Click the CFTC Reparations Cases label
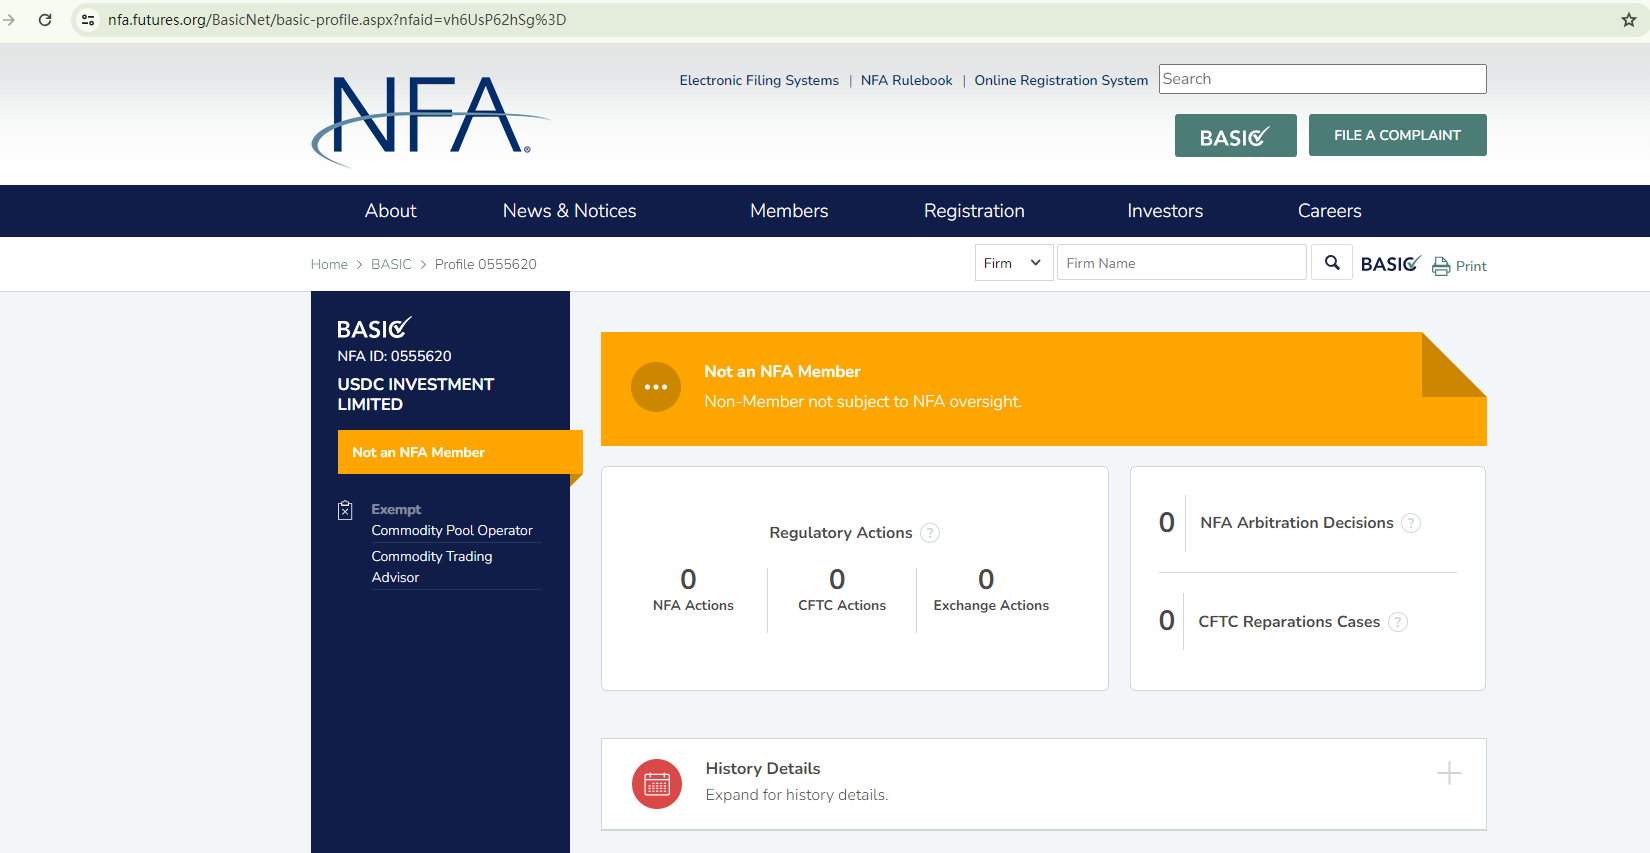The image size is (1650, 853). 1289,622
